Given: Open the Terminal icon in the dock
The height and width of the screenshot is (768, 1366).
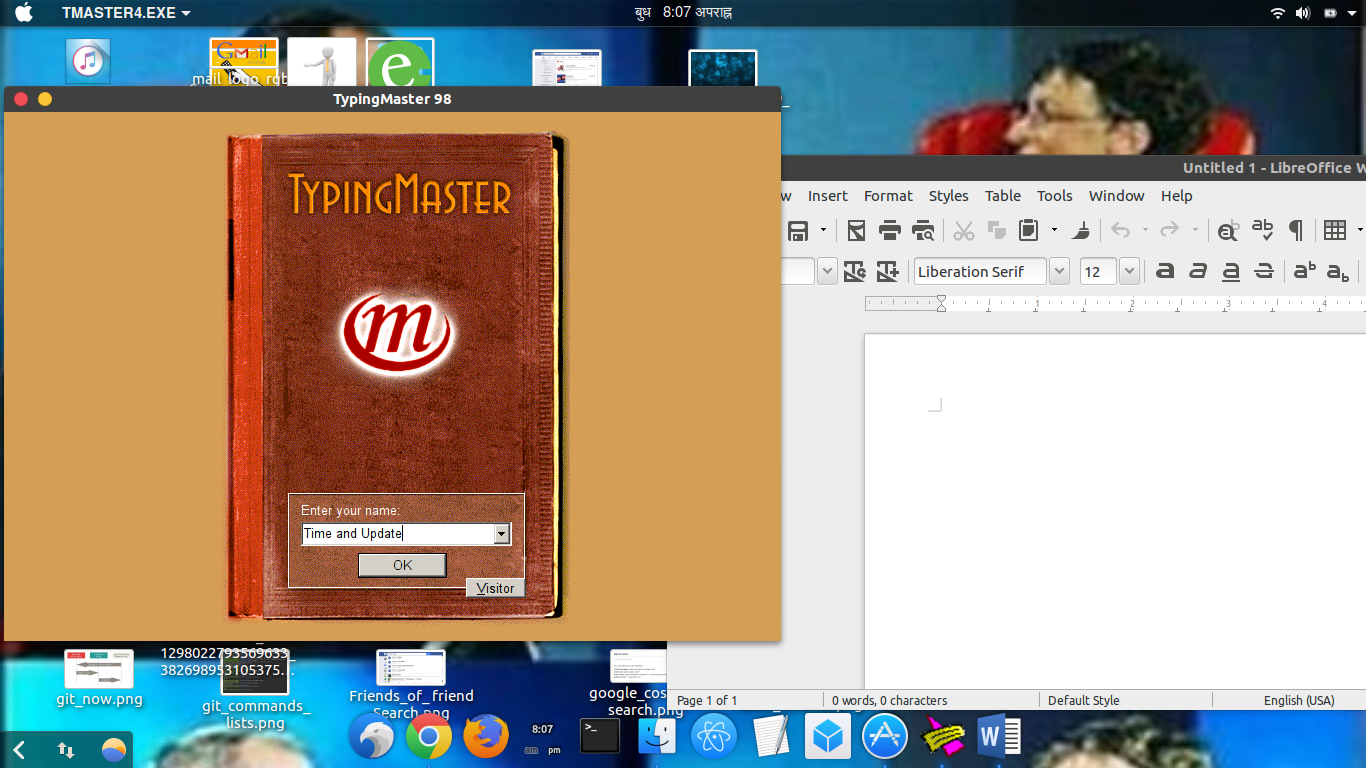Looking at the screenshot, I should click(x=600, y=736).
